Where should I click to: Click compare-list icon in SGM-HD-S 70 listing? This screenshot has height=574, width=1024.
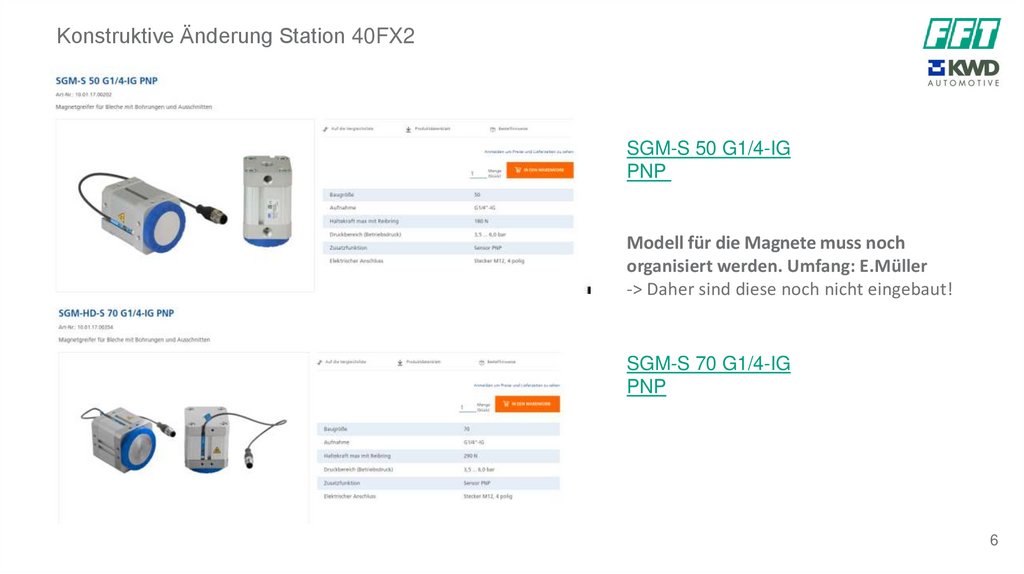click(x=318, y=362)
